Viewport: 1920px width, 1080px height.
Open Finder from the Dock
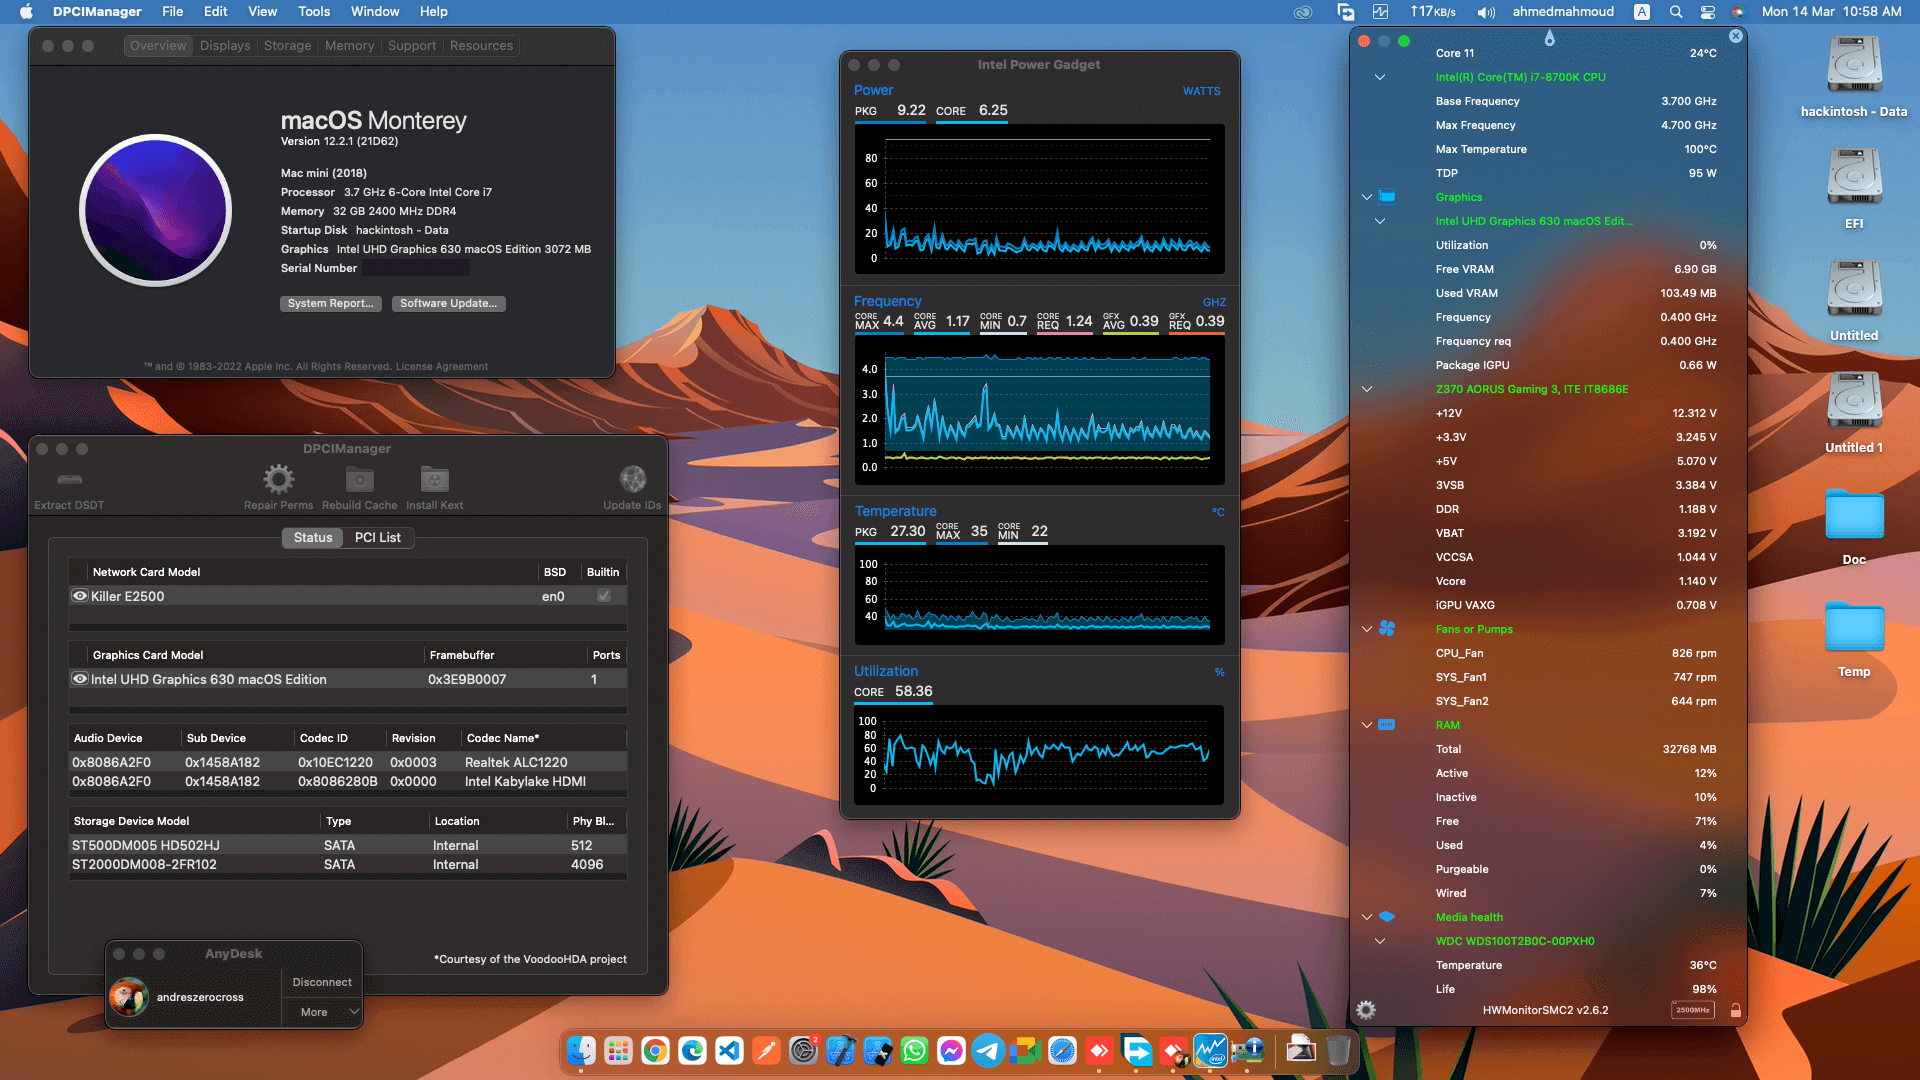coord(581,1050)
